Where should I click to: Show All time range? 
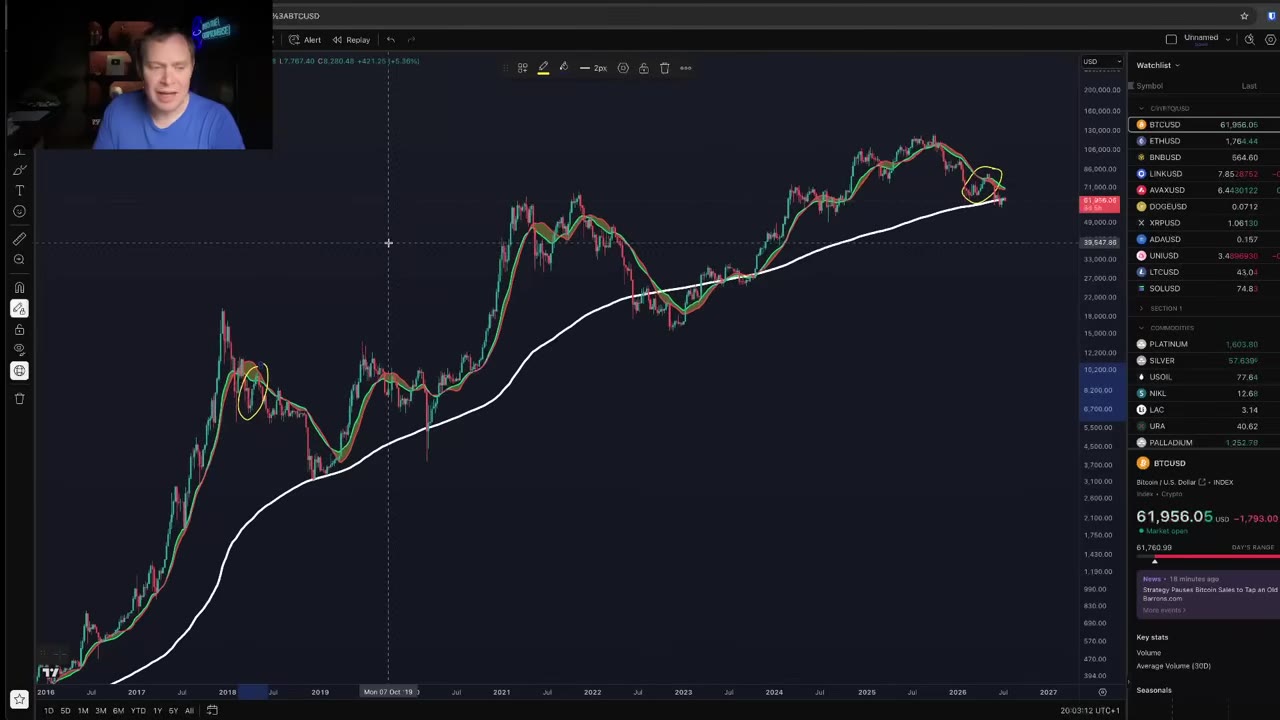tap(189, 710)
